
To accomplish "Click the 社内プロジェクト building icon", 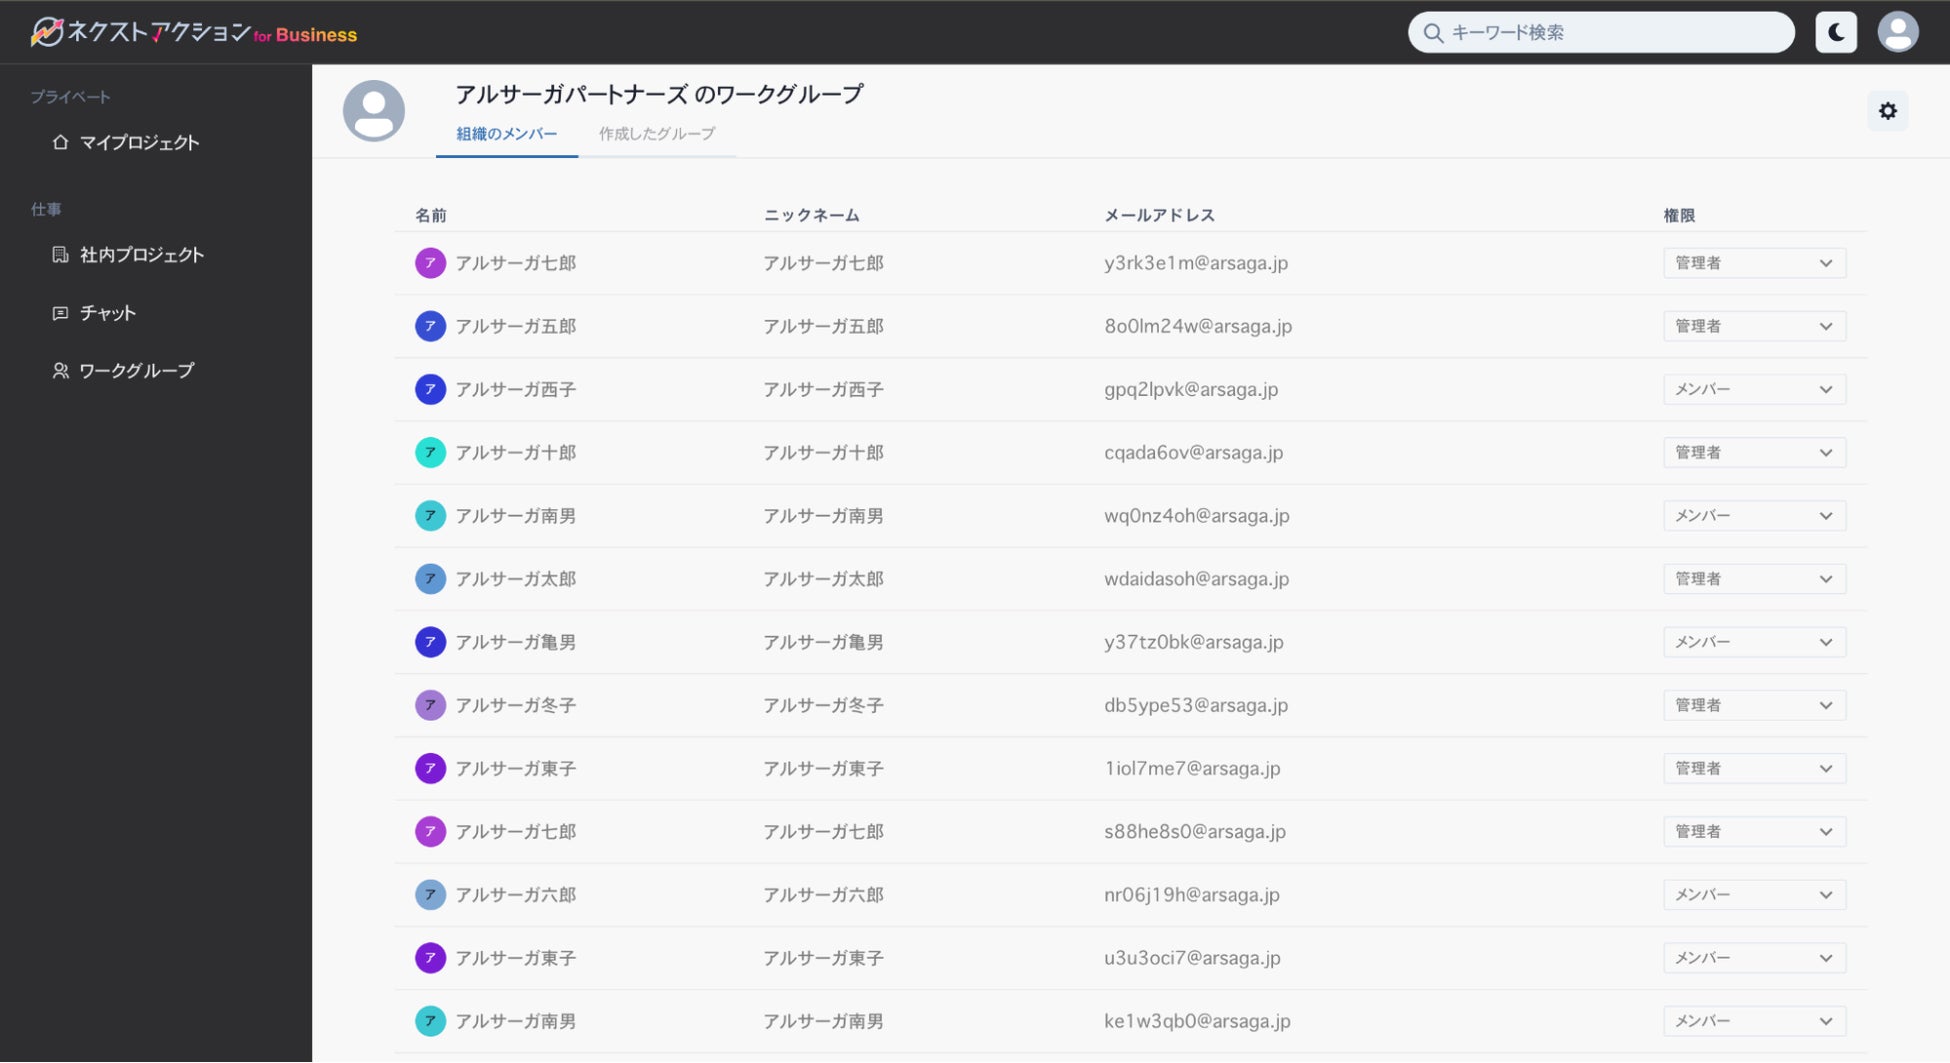I will (x=61, y=255).
